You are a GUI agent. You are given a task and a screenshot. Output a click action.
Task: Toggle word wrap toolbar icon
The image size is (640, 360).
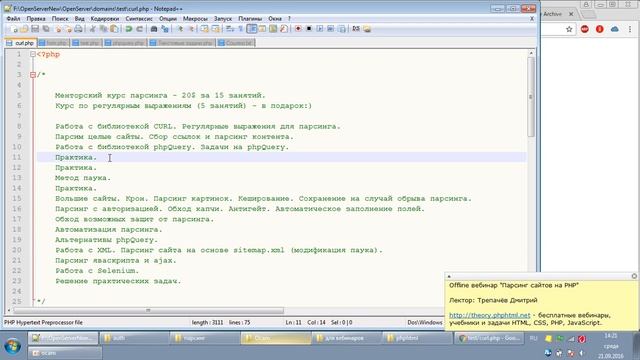click(x=230, y=29)
